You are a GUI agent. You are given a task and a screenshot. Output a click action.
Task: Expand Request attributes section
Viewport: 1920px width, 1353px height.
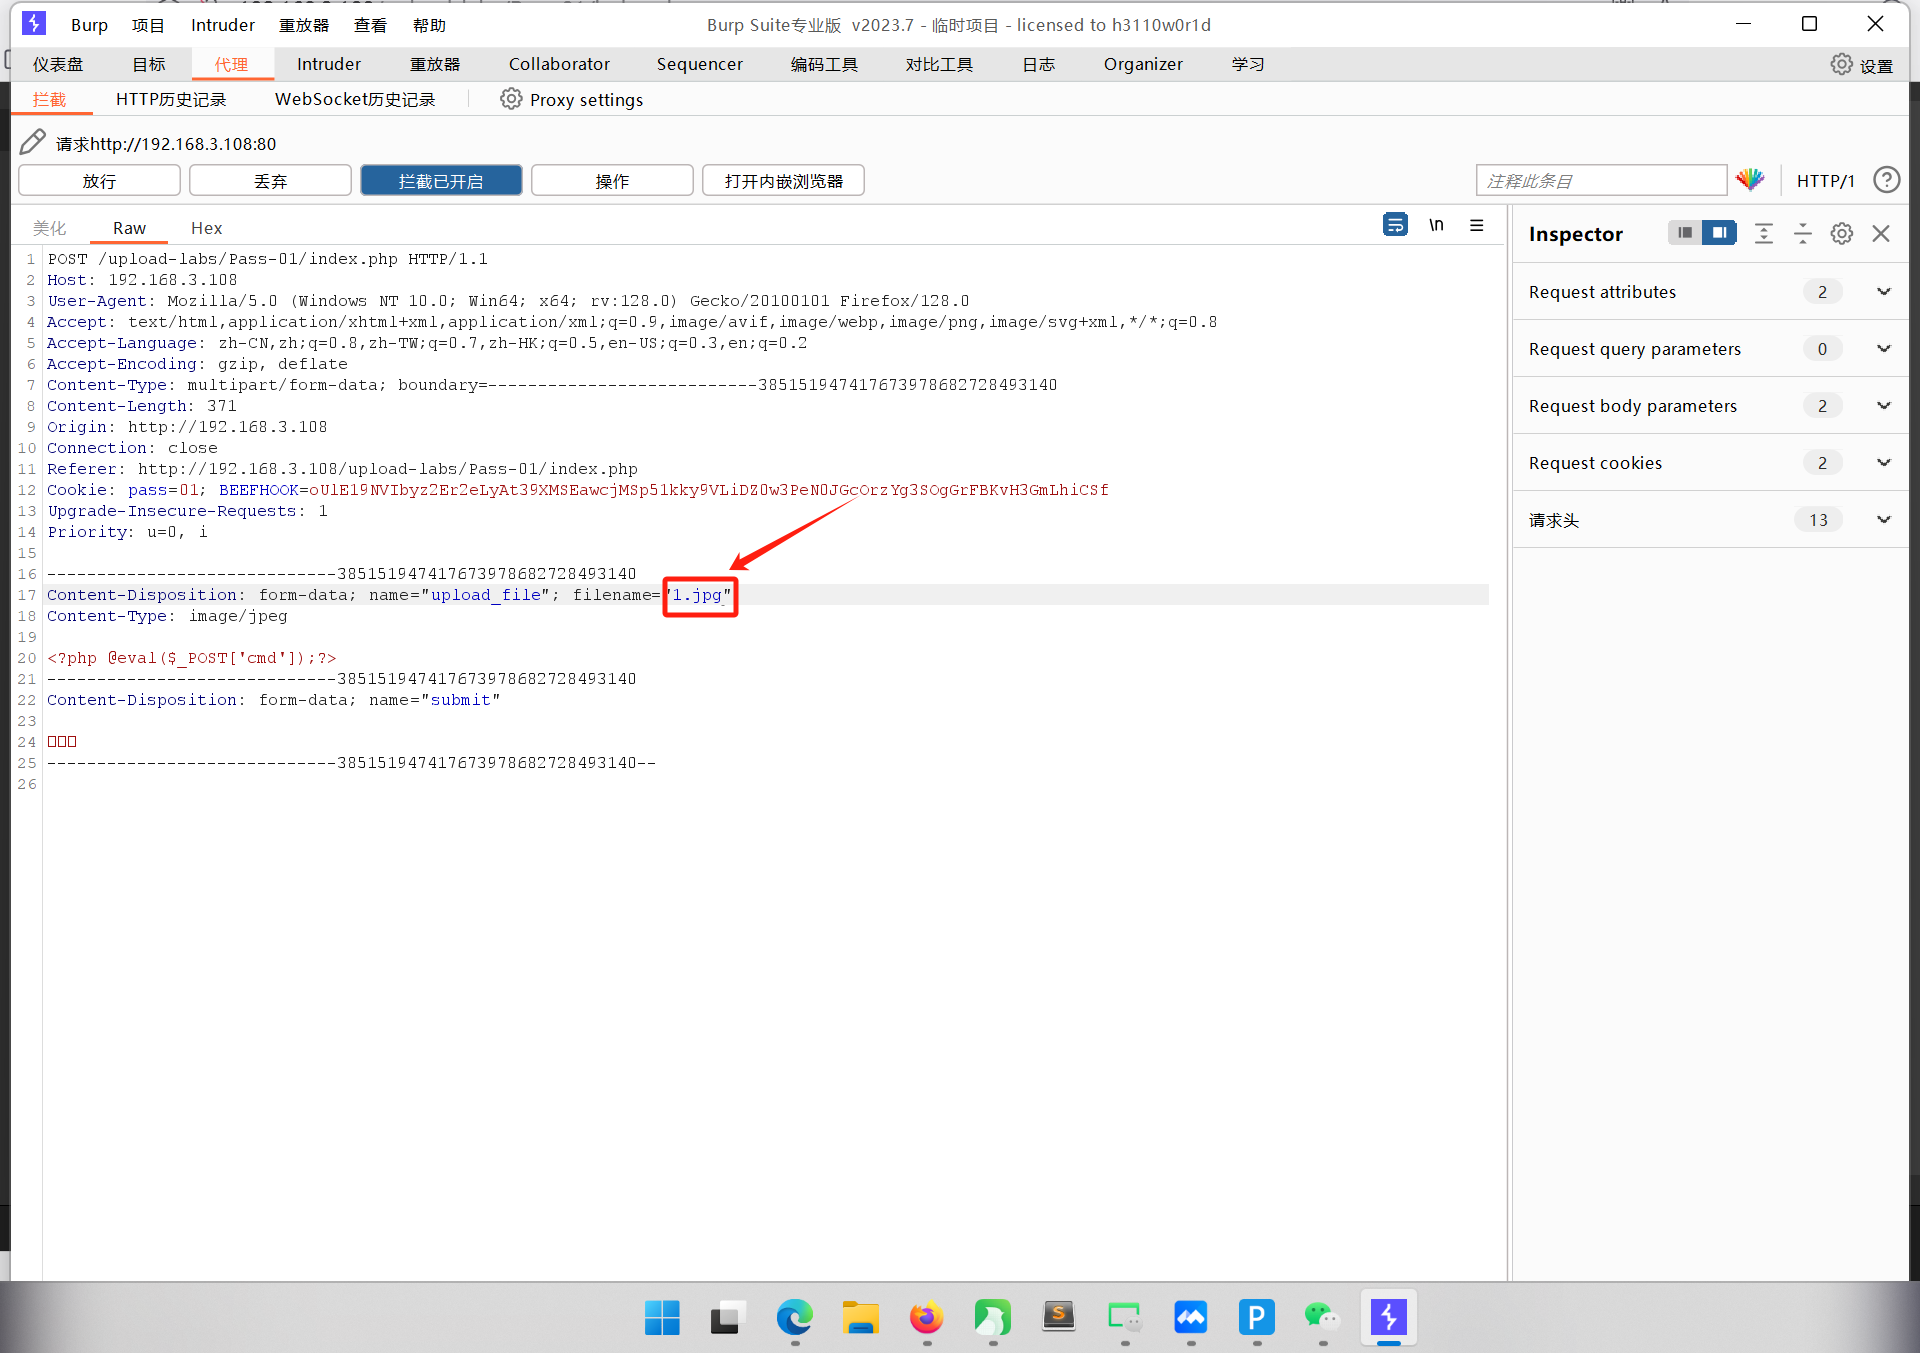pyautogui.click(x=1884, y=292)
